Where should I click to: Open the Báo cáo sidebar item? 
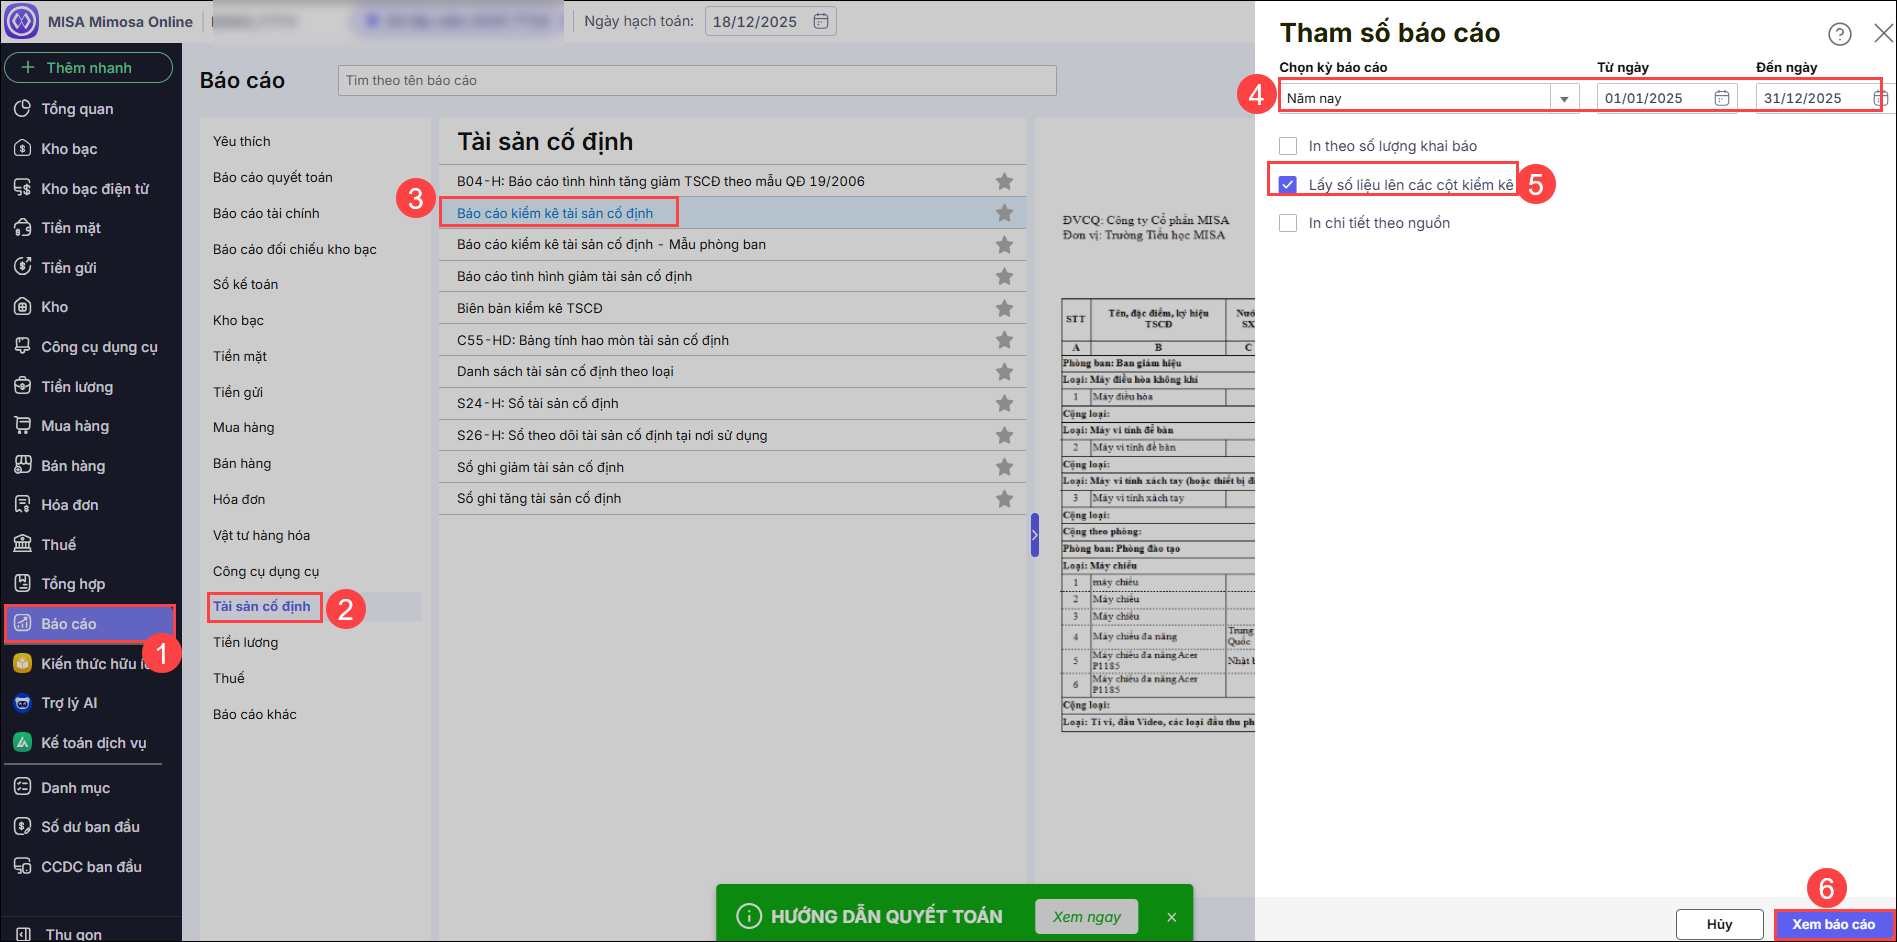[x=90, y=623]
